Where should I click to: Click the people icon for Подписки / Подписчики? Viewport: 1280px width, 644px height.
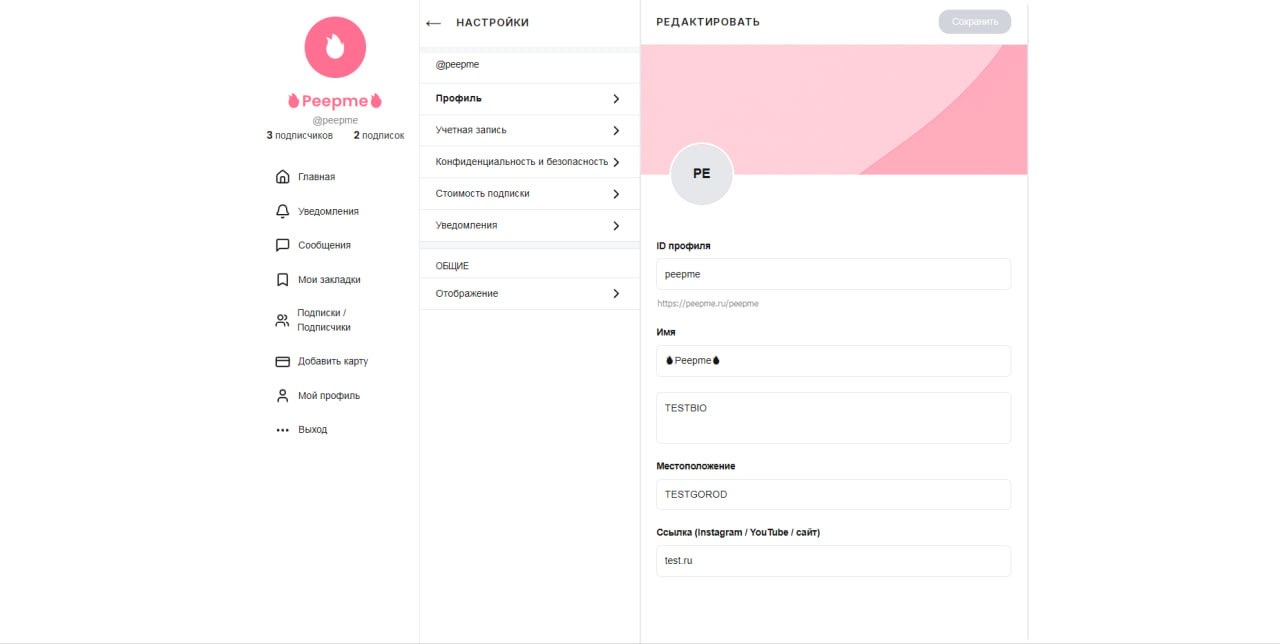[282, 320]
